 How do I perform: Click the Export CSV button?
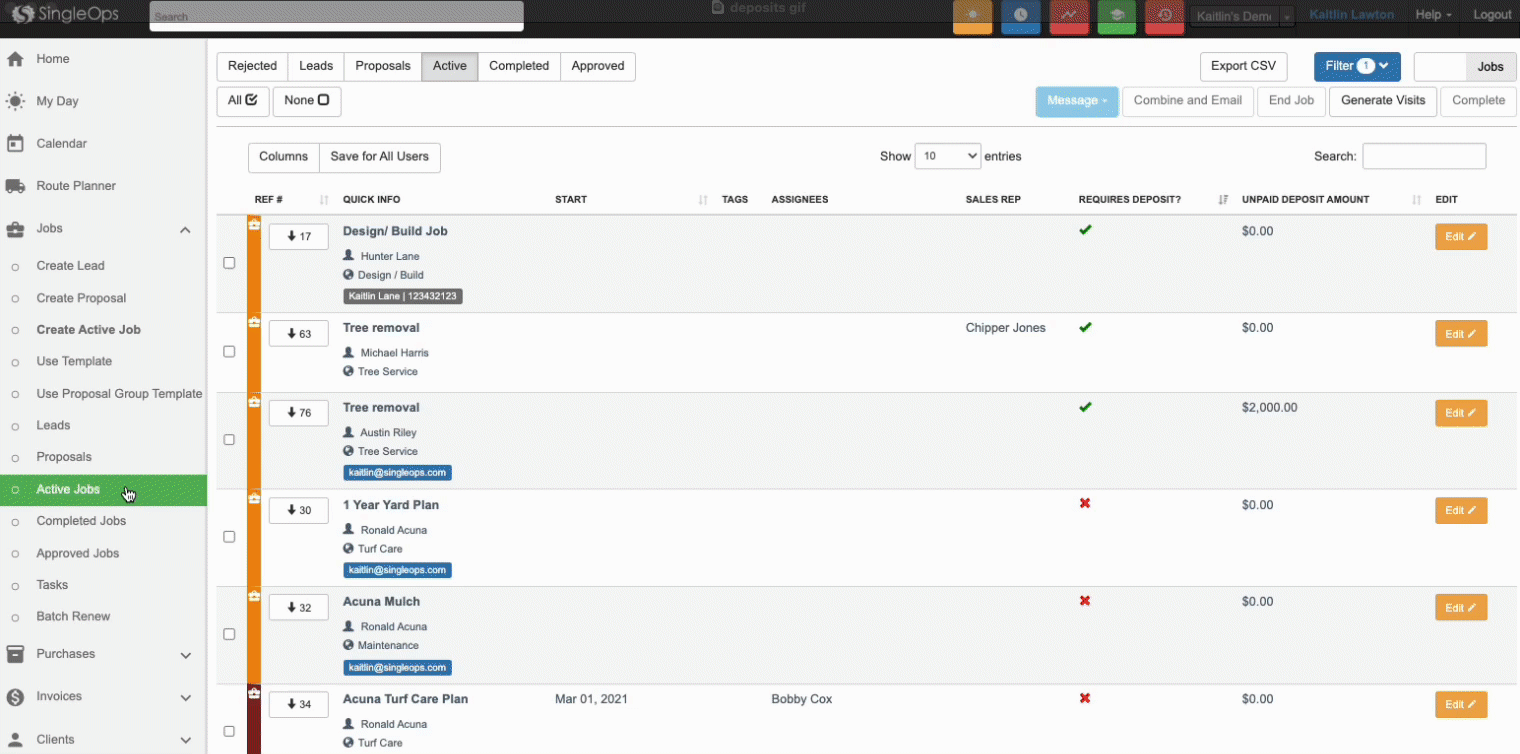click(1242, 66)
